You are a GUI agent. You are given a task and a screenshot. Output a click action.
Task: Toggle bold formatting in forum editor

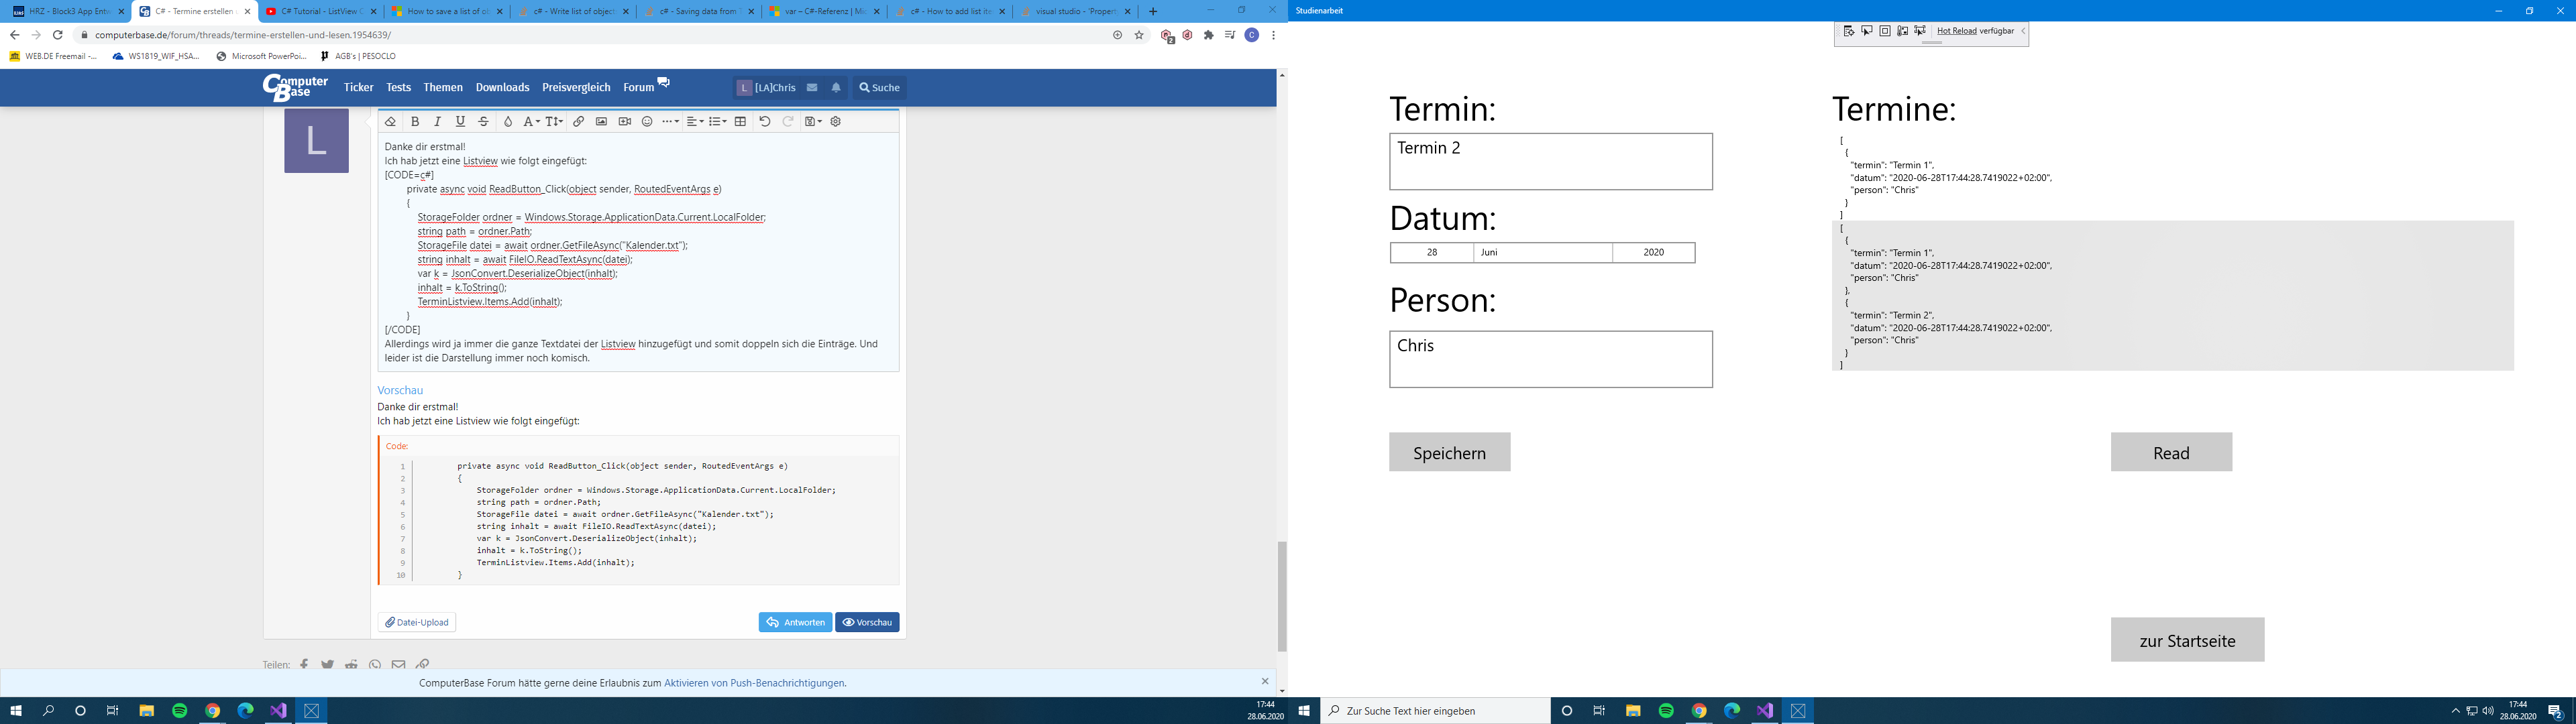(x=415, y=122)
